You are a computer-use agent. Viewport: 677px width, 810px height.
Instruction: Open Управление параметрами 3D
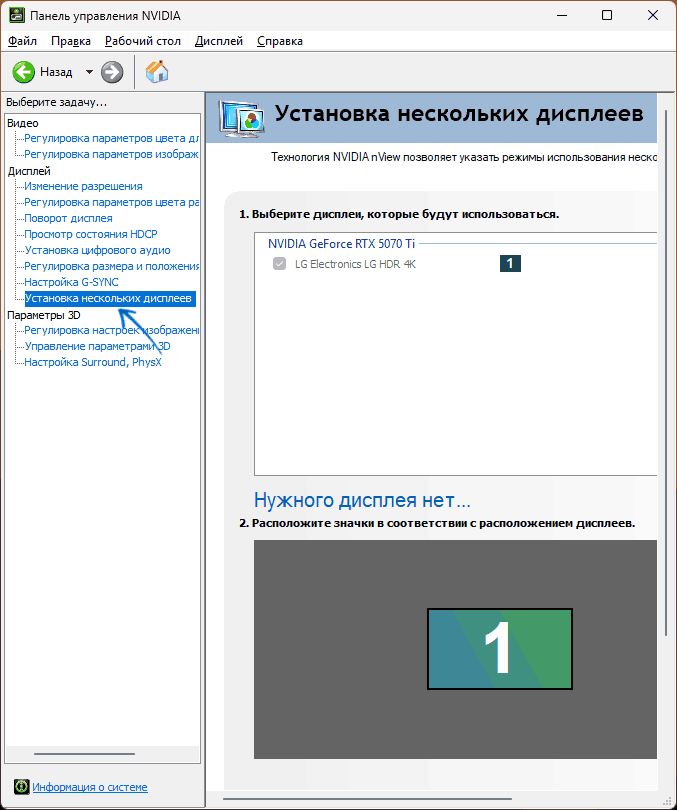coord(98,346)
